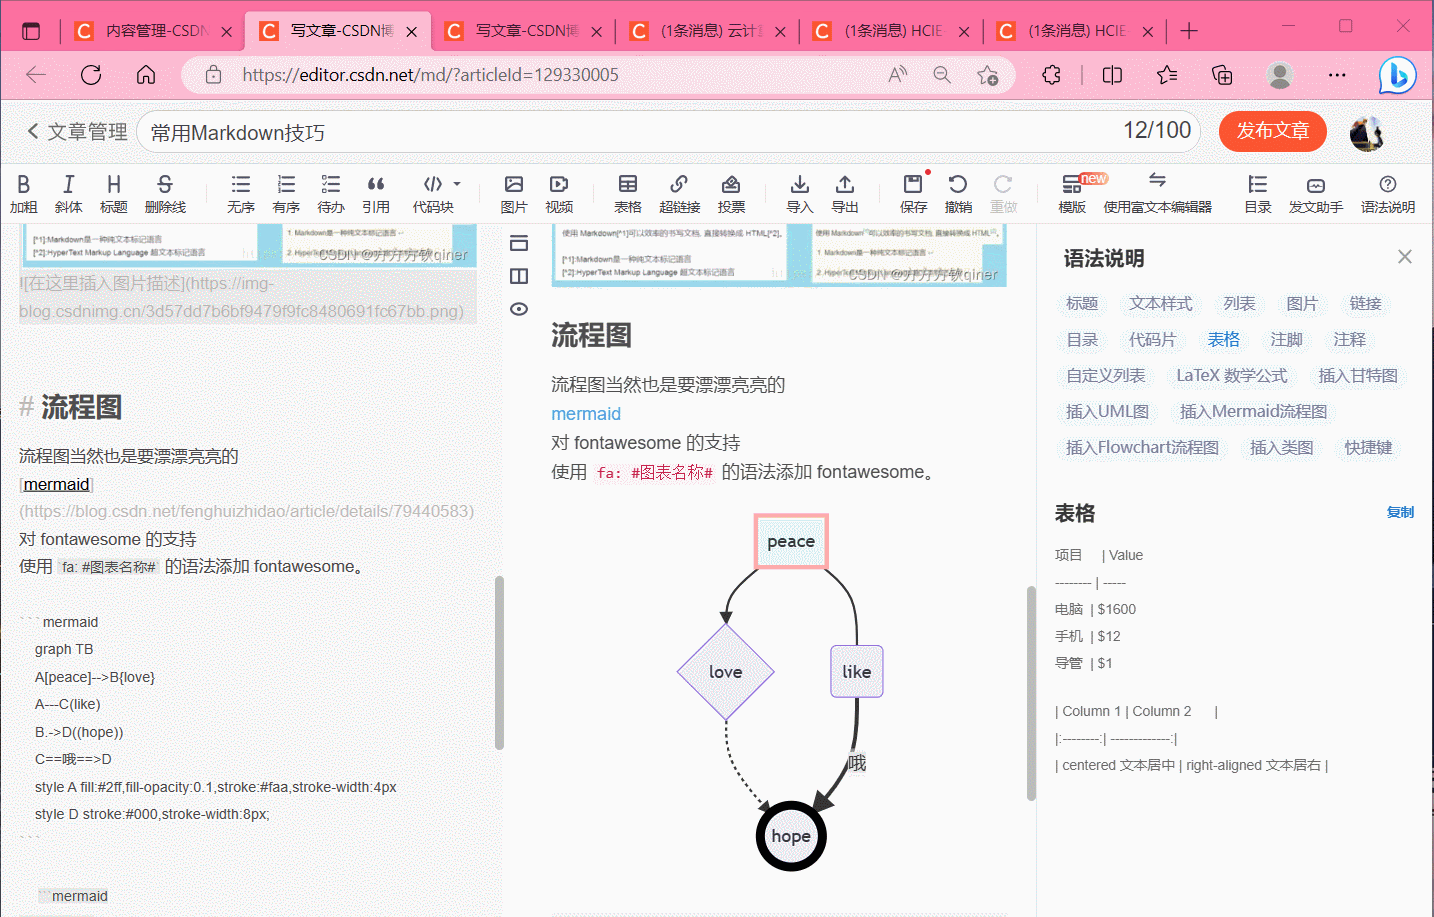Screen dimensions: 1434x917
Task: Open mermaid link in preview
Action: 586,414
